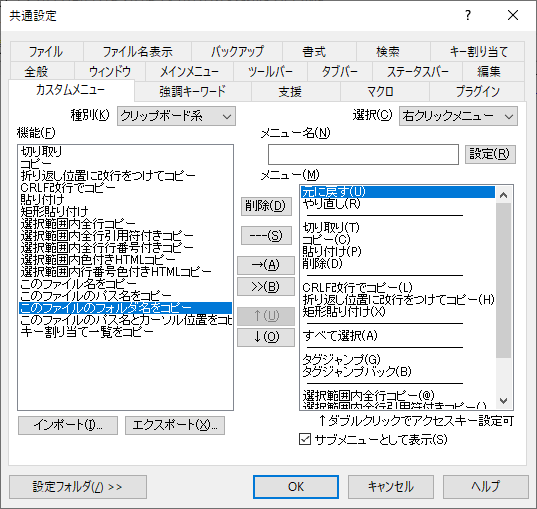
Task: Confirm with the OK button
Action: 296,487
